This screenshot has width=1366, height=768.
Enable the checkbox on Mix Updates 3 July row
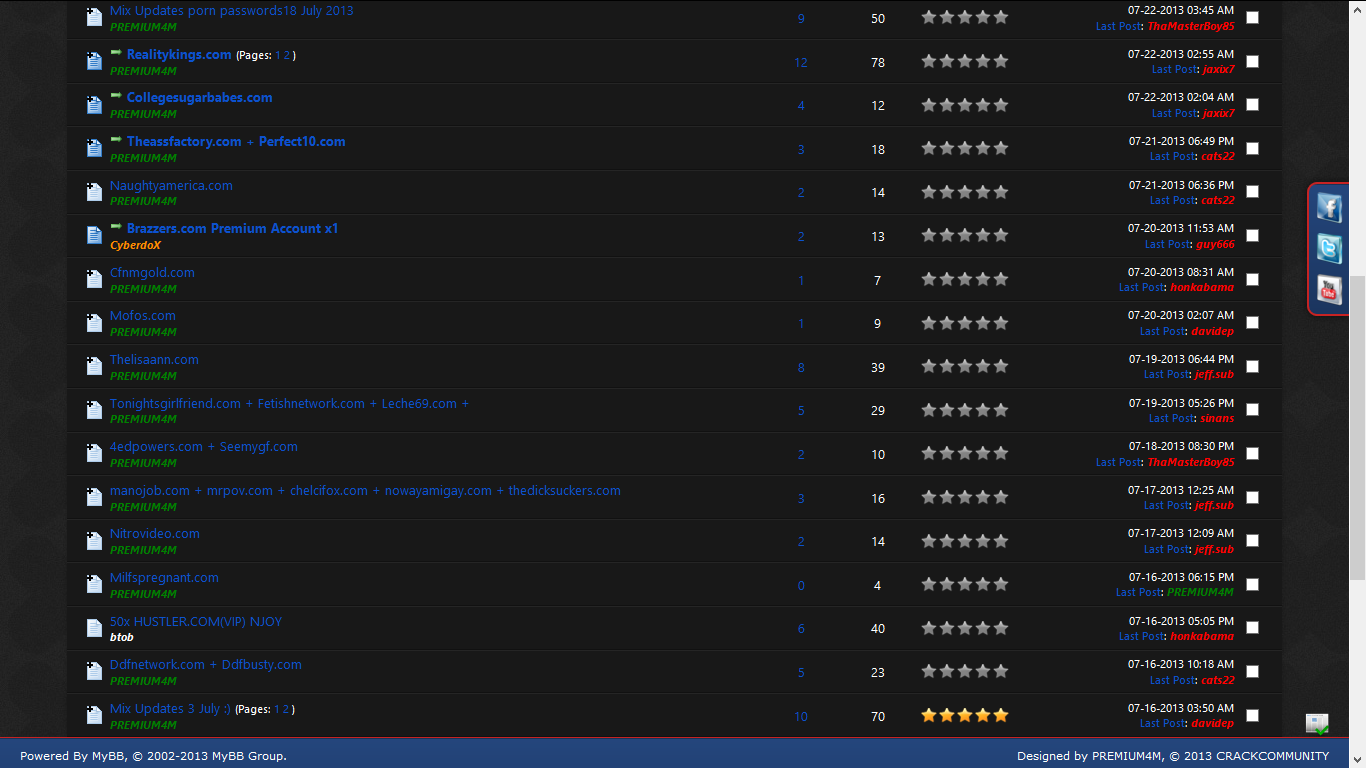(1252, 716)
